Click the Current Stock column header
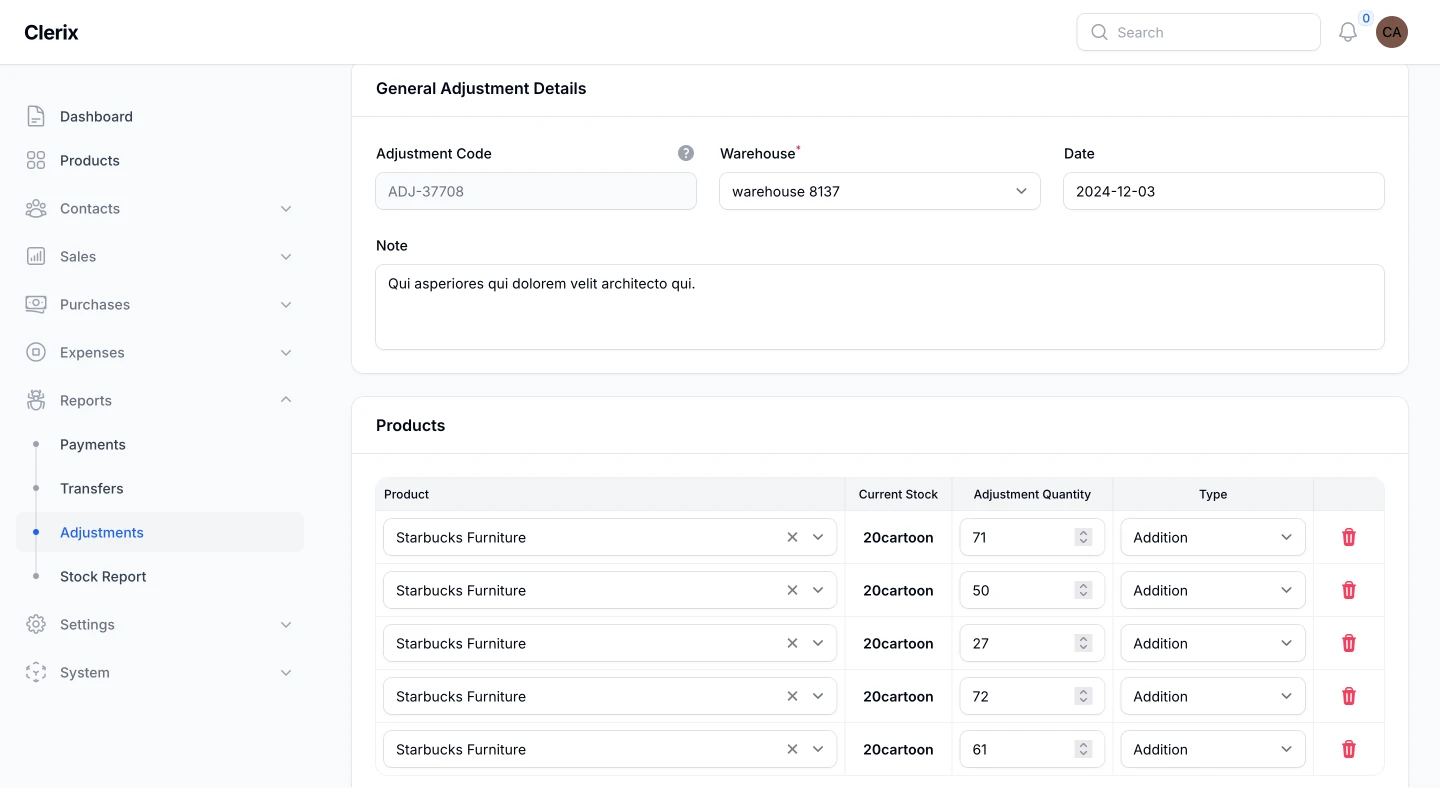Image resolution: width=1440 pixels, height=788 pixels. pos(898,494)
